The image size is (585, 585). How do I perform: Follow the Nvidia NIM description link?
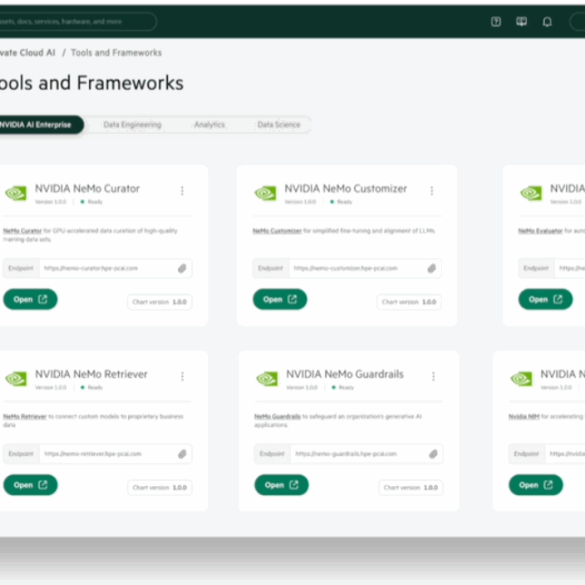click(524, 416)
